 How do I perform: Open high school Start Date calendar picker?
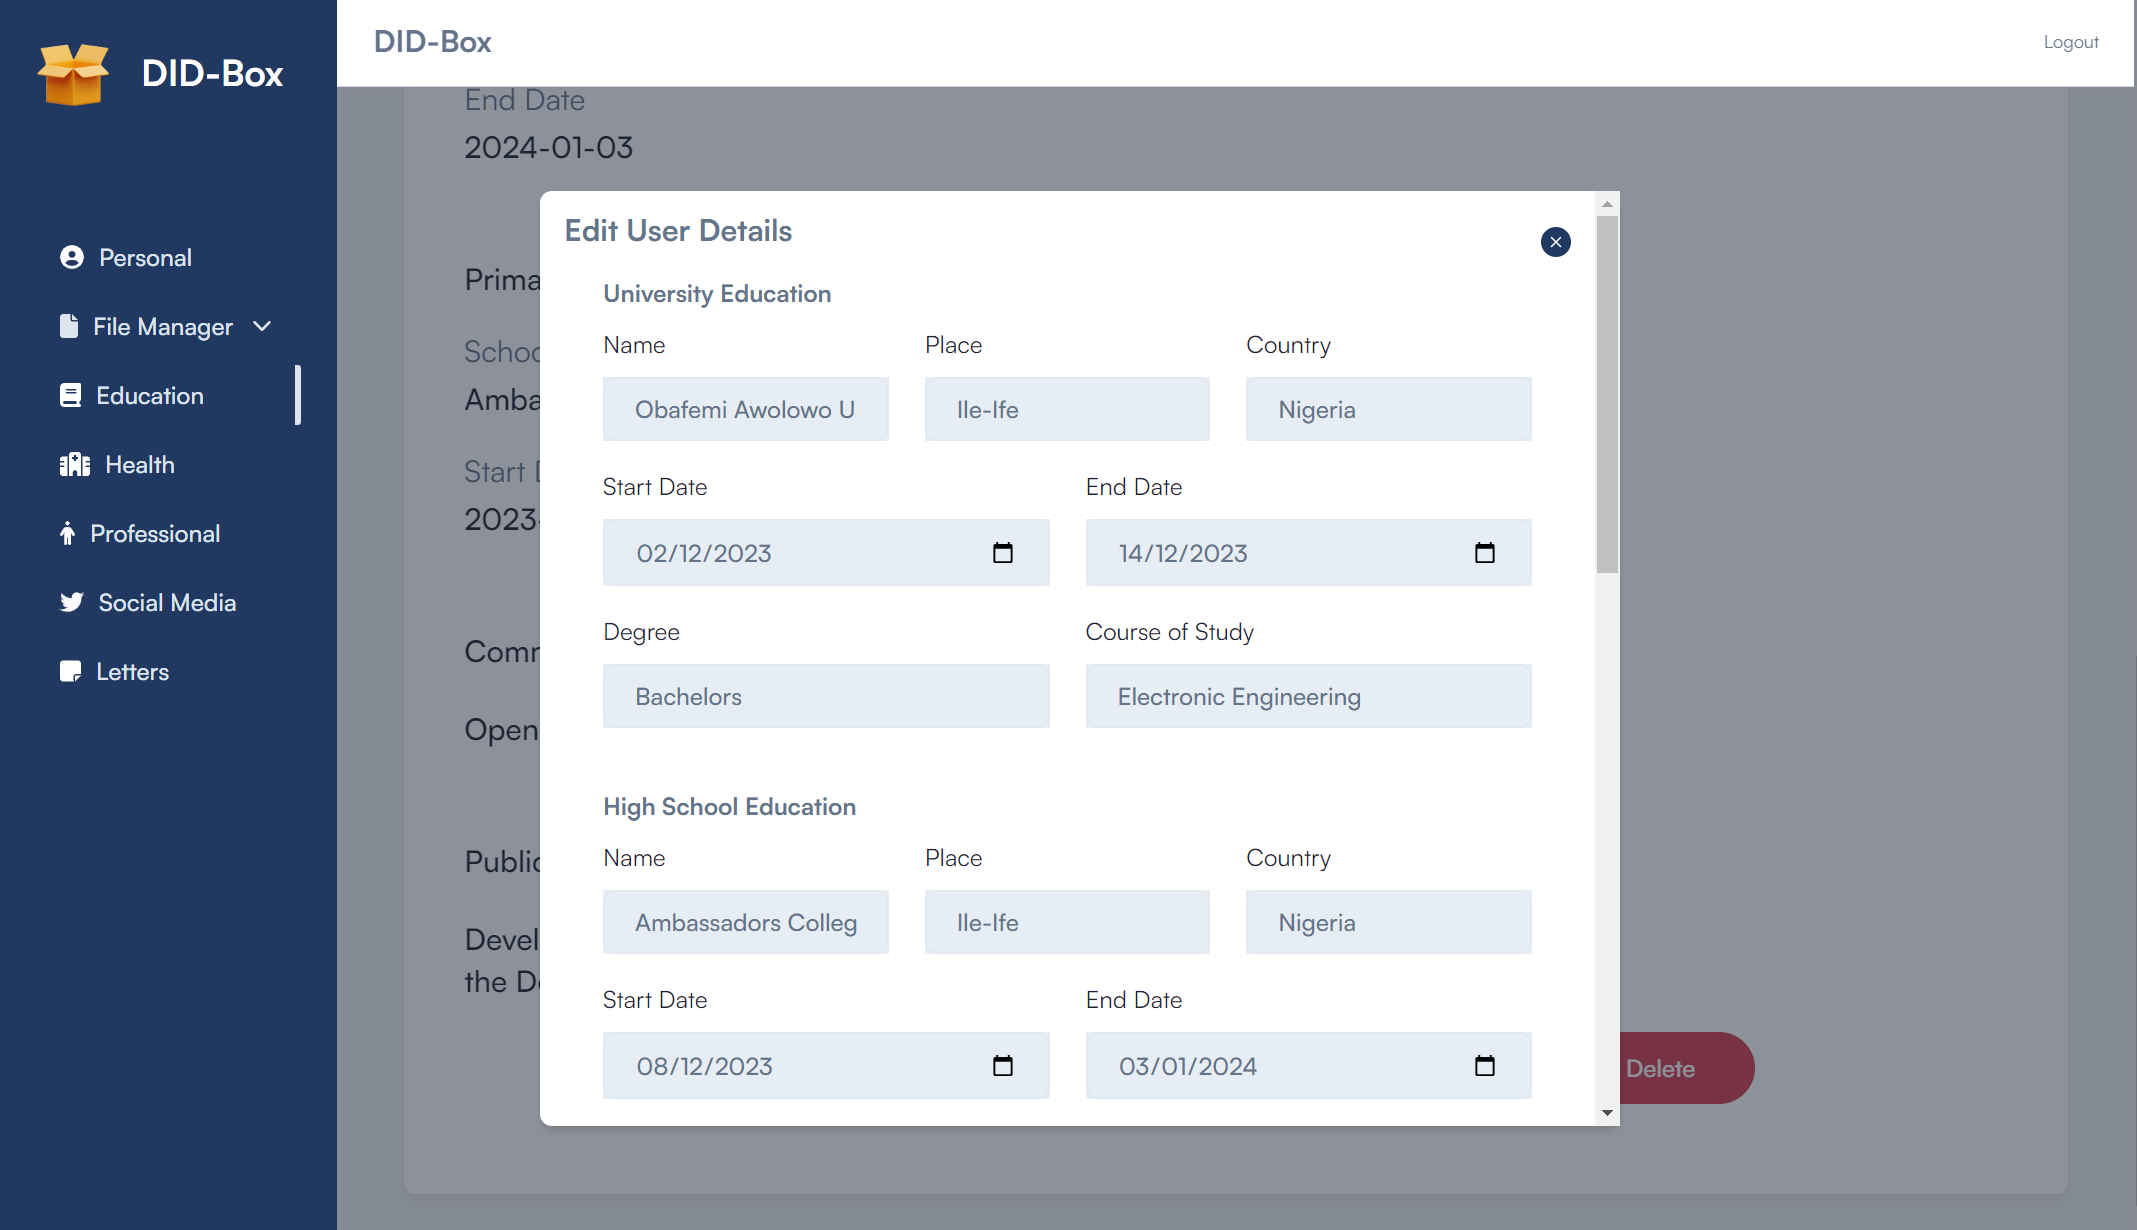click(1002, 1066)
